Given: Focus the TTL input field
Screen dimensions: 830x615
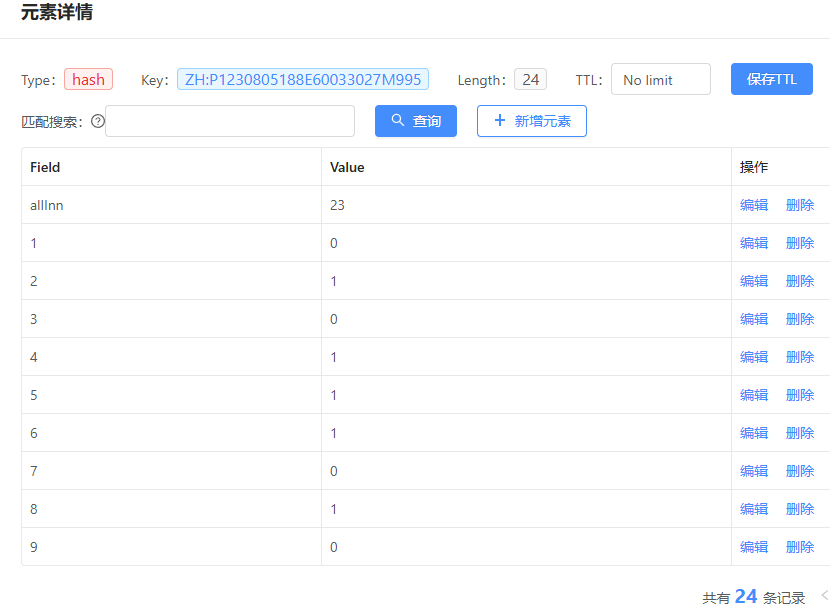Looking at the screenshot, I should tap(660, 80).
